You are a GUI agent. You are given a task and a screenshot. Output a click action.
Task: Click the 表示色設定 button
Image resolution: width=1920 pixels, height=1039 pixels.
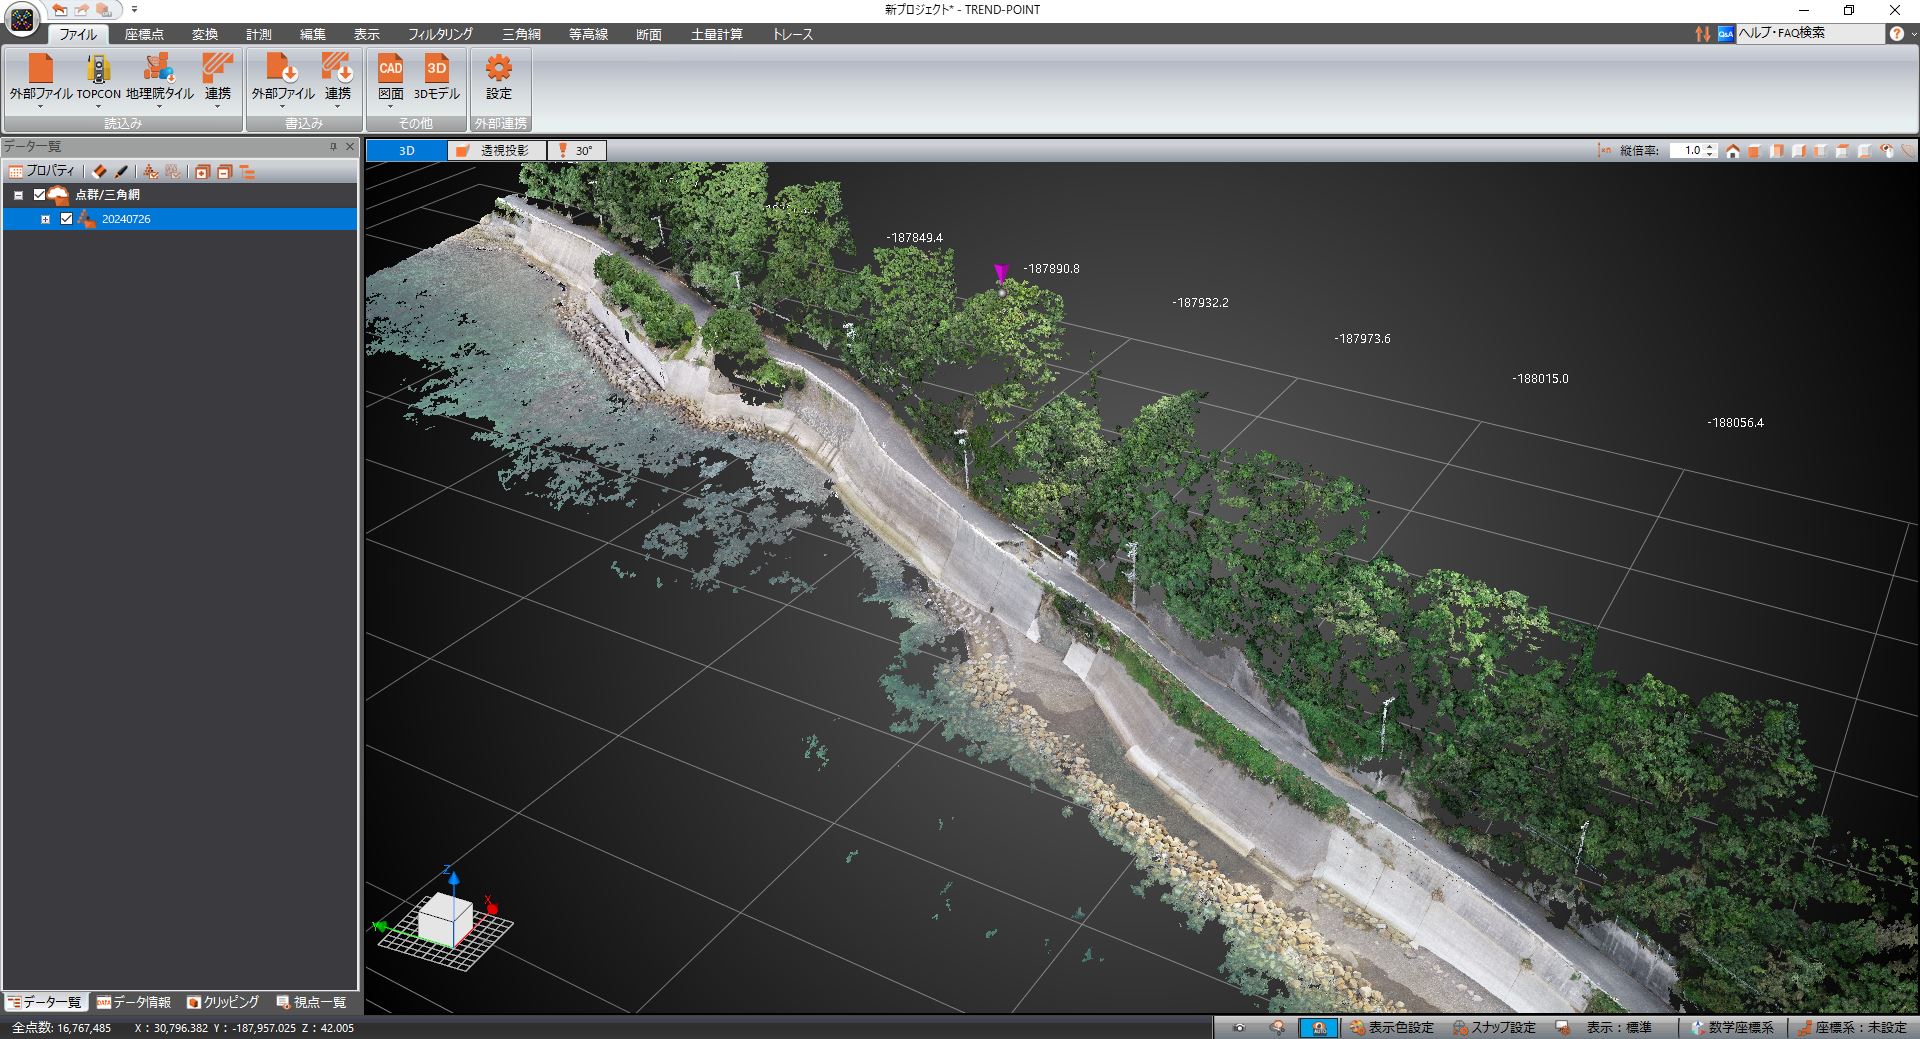pos(1391,1028)
